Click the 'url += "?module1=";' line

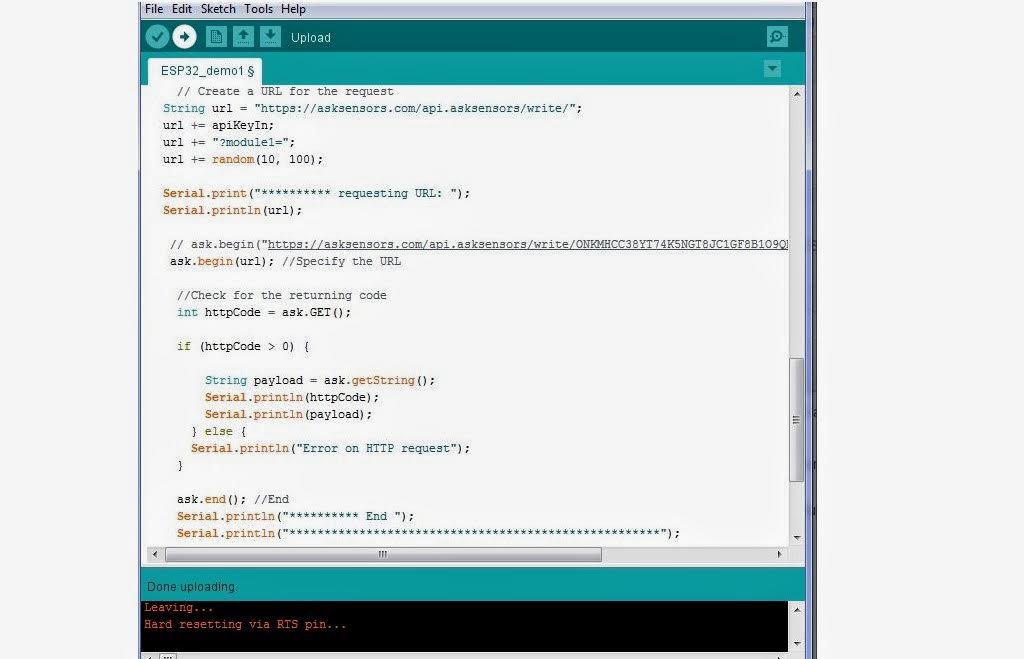pos(229,142)
